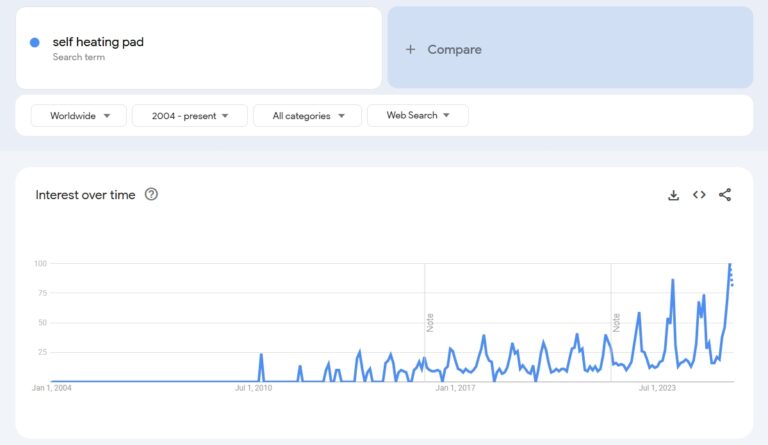
Task: Edit the "self heating pad" search term
Action: click(x=98, y=42)
